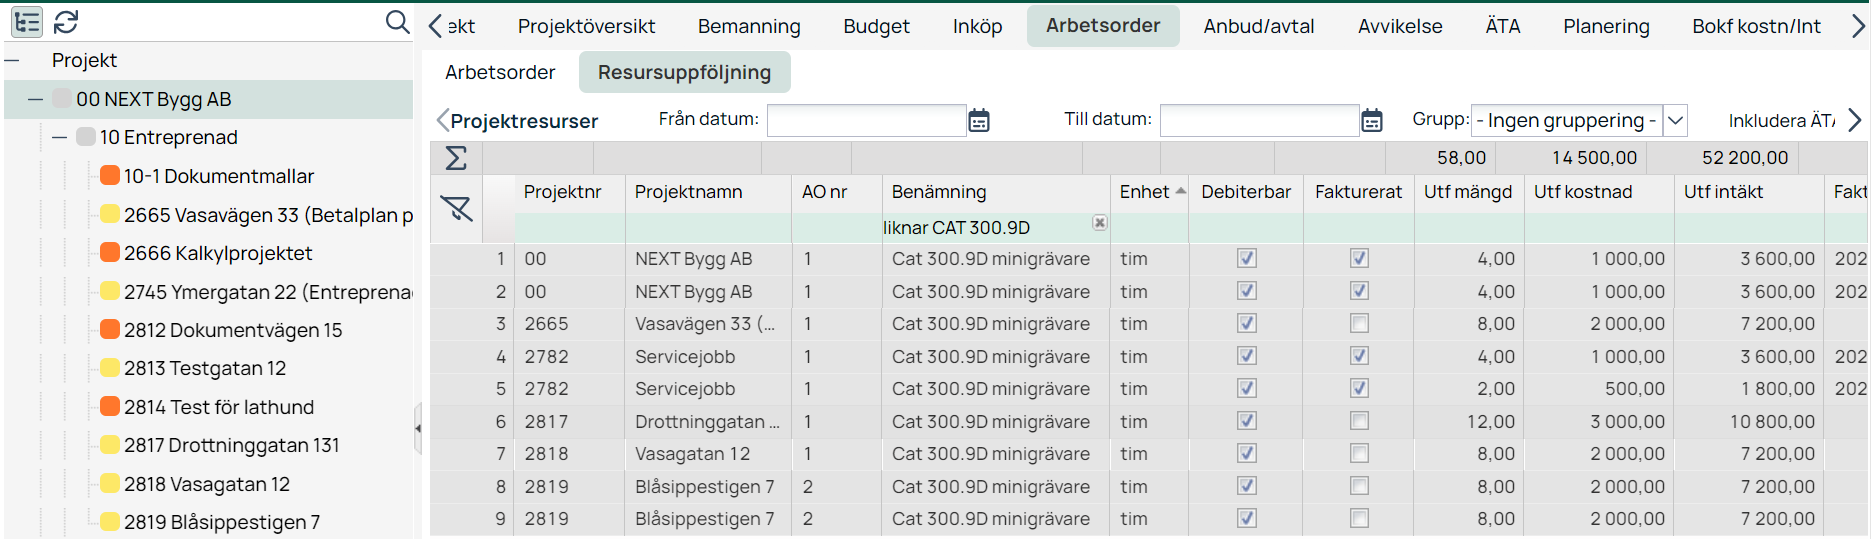Open the Projektöversikt tab
Viewport: 1871px width, 539px height.
(586, 26)
